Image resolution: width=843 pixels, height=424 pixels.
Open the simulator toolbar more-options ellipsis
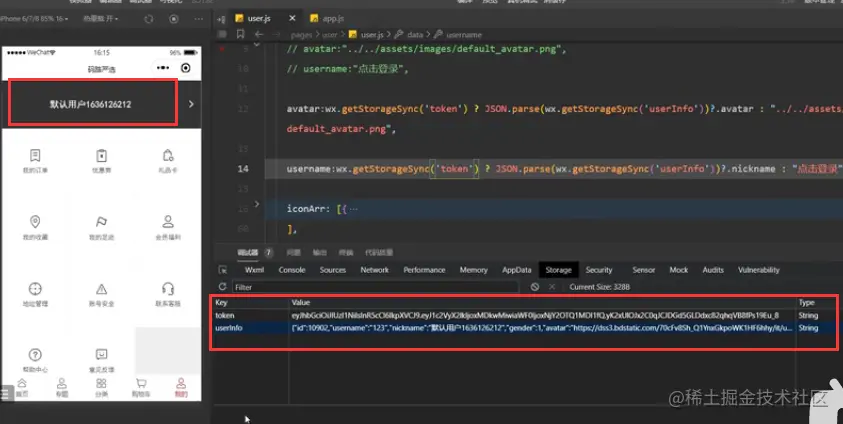198,19
